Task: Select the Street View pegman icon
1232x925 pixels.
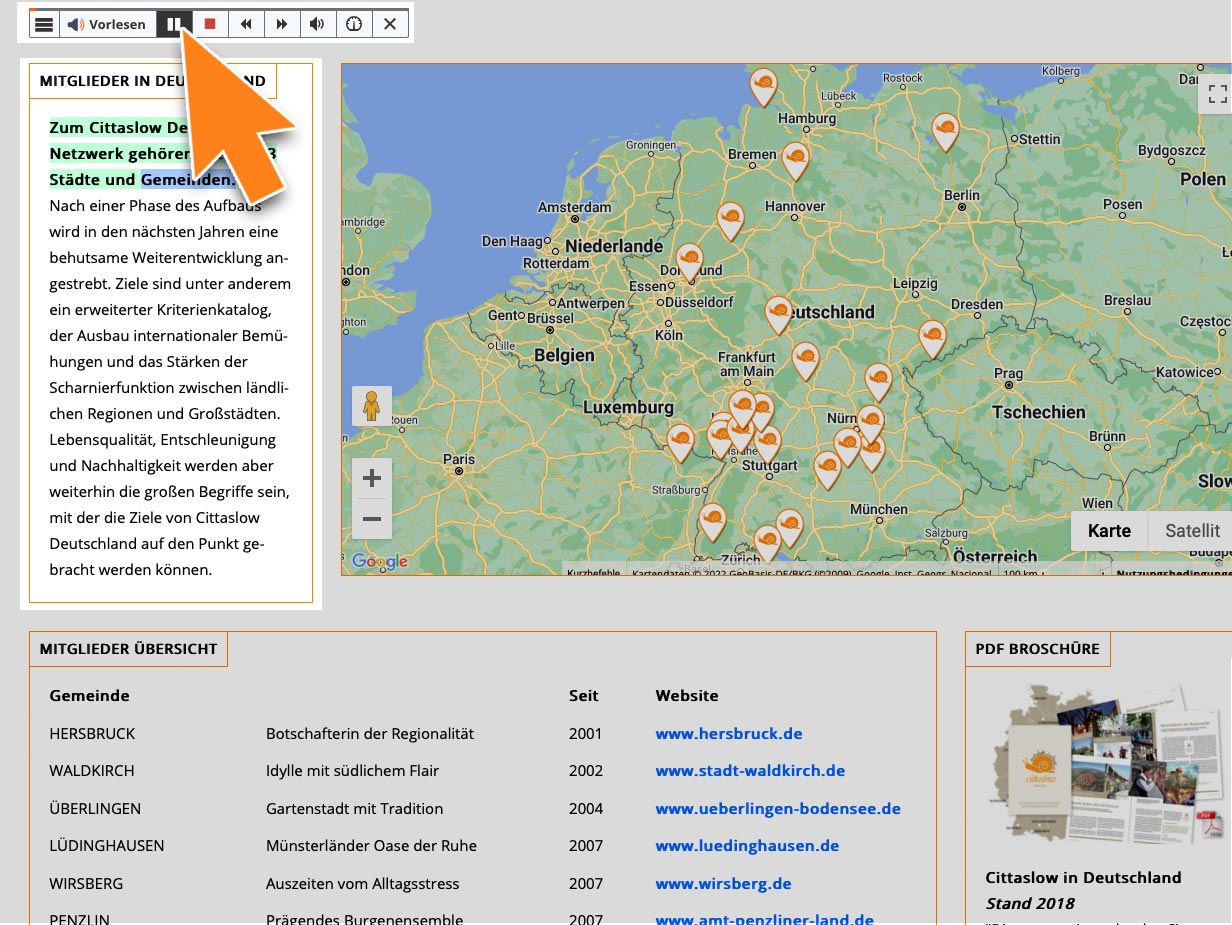Action: point(372,407)
